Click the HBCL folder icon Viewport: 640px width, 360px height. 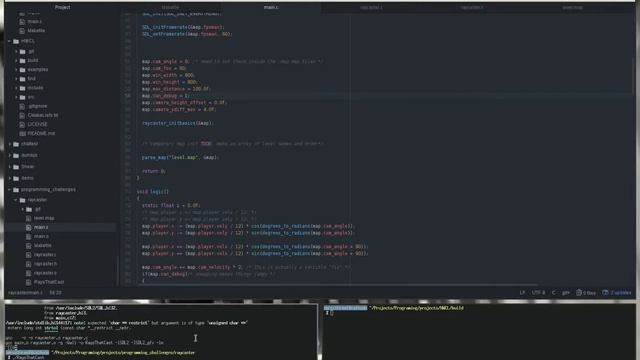click(x=16, y=41)
